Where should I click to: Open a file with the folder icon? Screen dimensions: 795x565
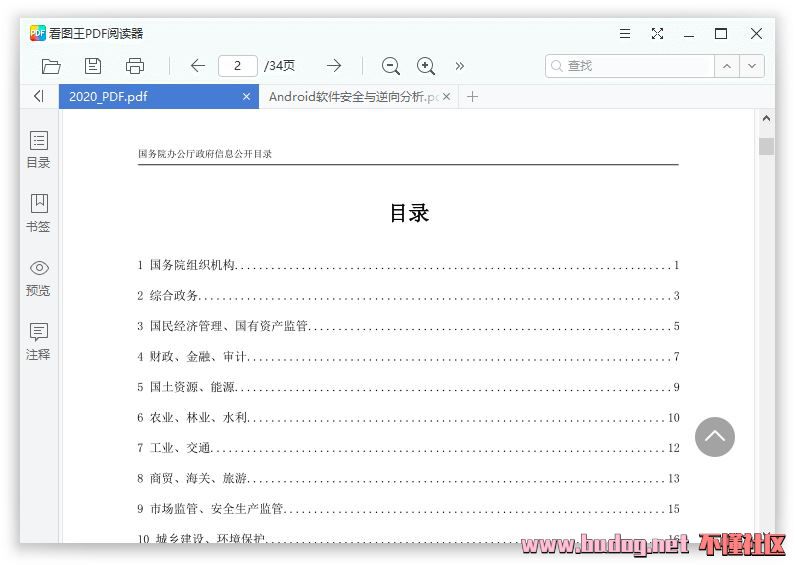pyautogui.click(x=51, y=66)
